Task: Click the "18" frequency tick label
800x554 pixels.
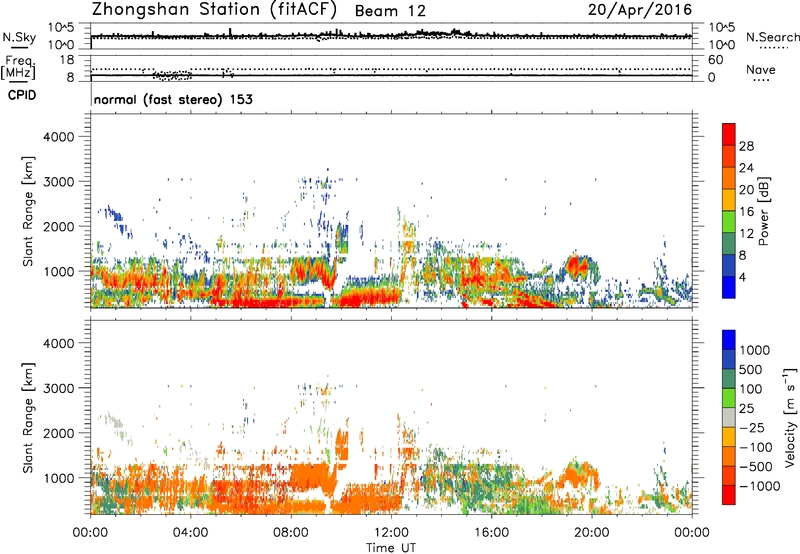Action: 67,60
